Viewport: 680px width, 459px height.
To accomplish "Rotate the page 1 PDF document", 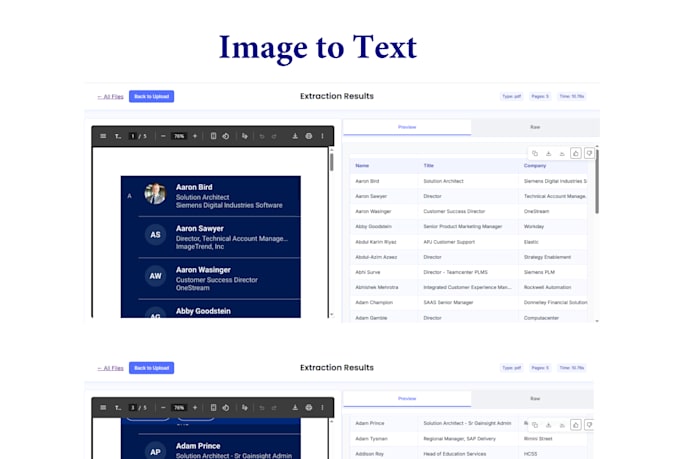I will 226,136.
